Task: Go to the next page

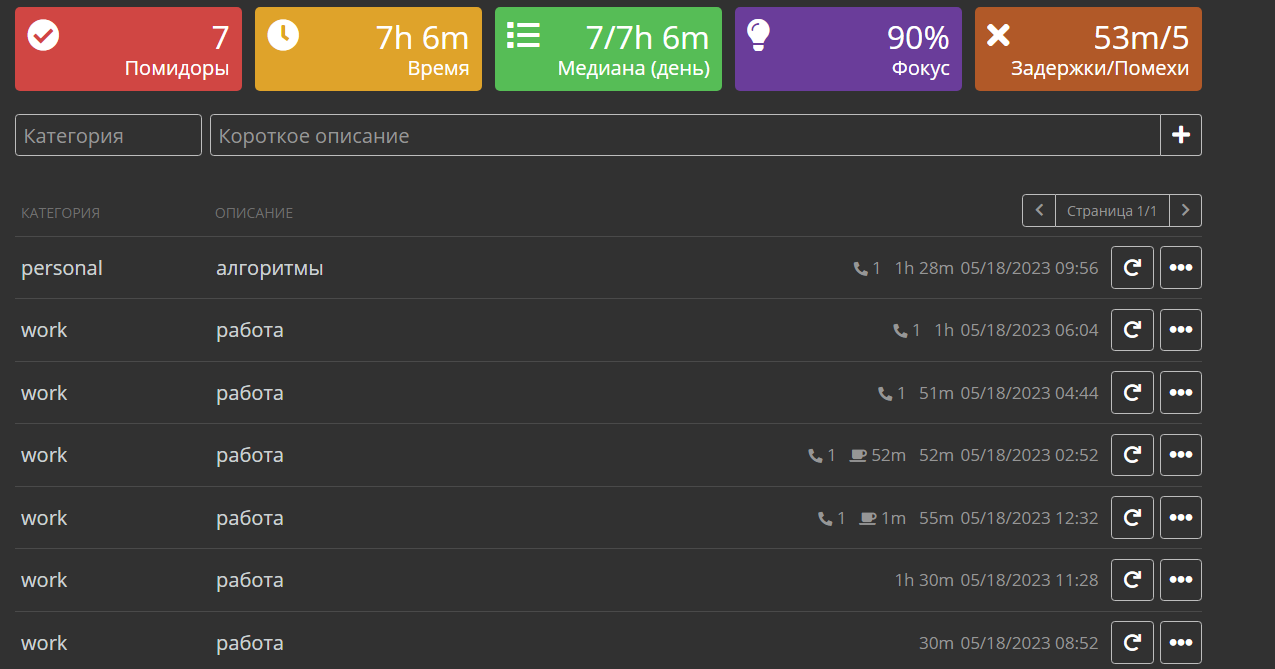Action: [x=1185, y=211]
